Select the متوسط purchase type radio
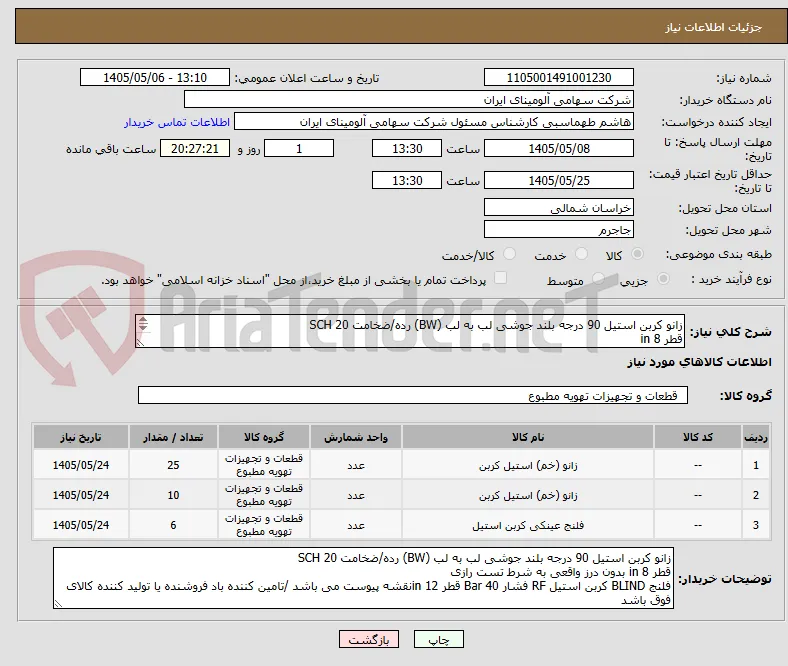The image size is (788, 666). point(598,279)
